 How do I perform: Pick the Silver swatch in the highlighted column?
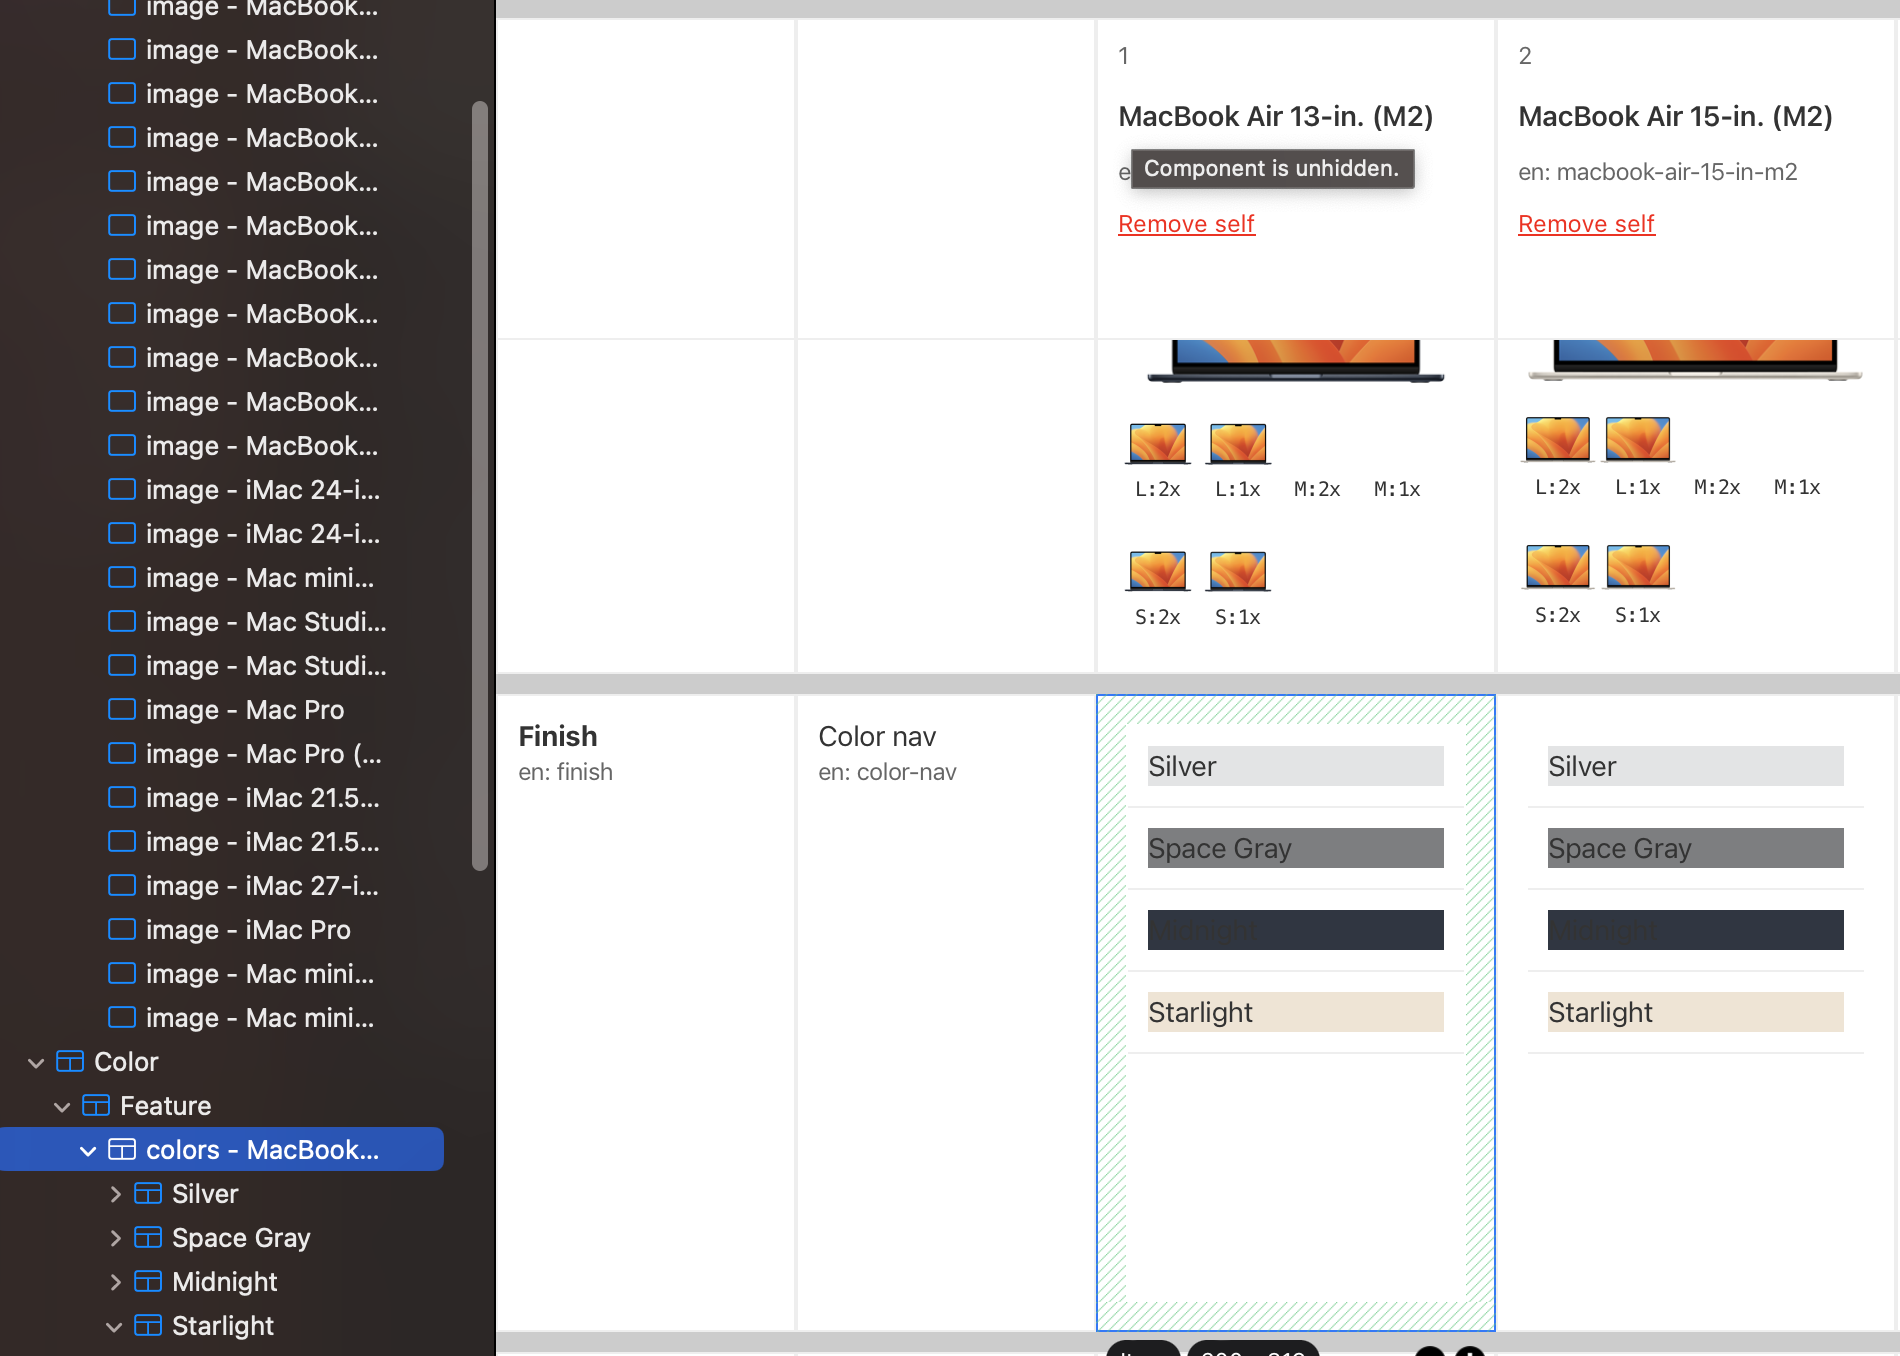(1296, 766)
